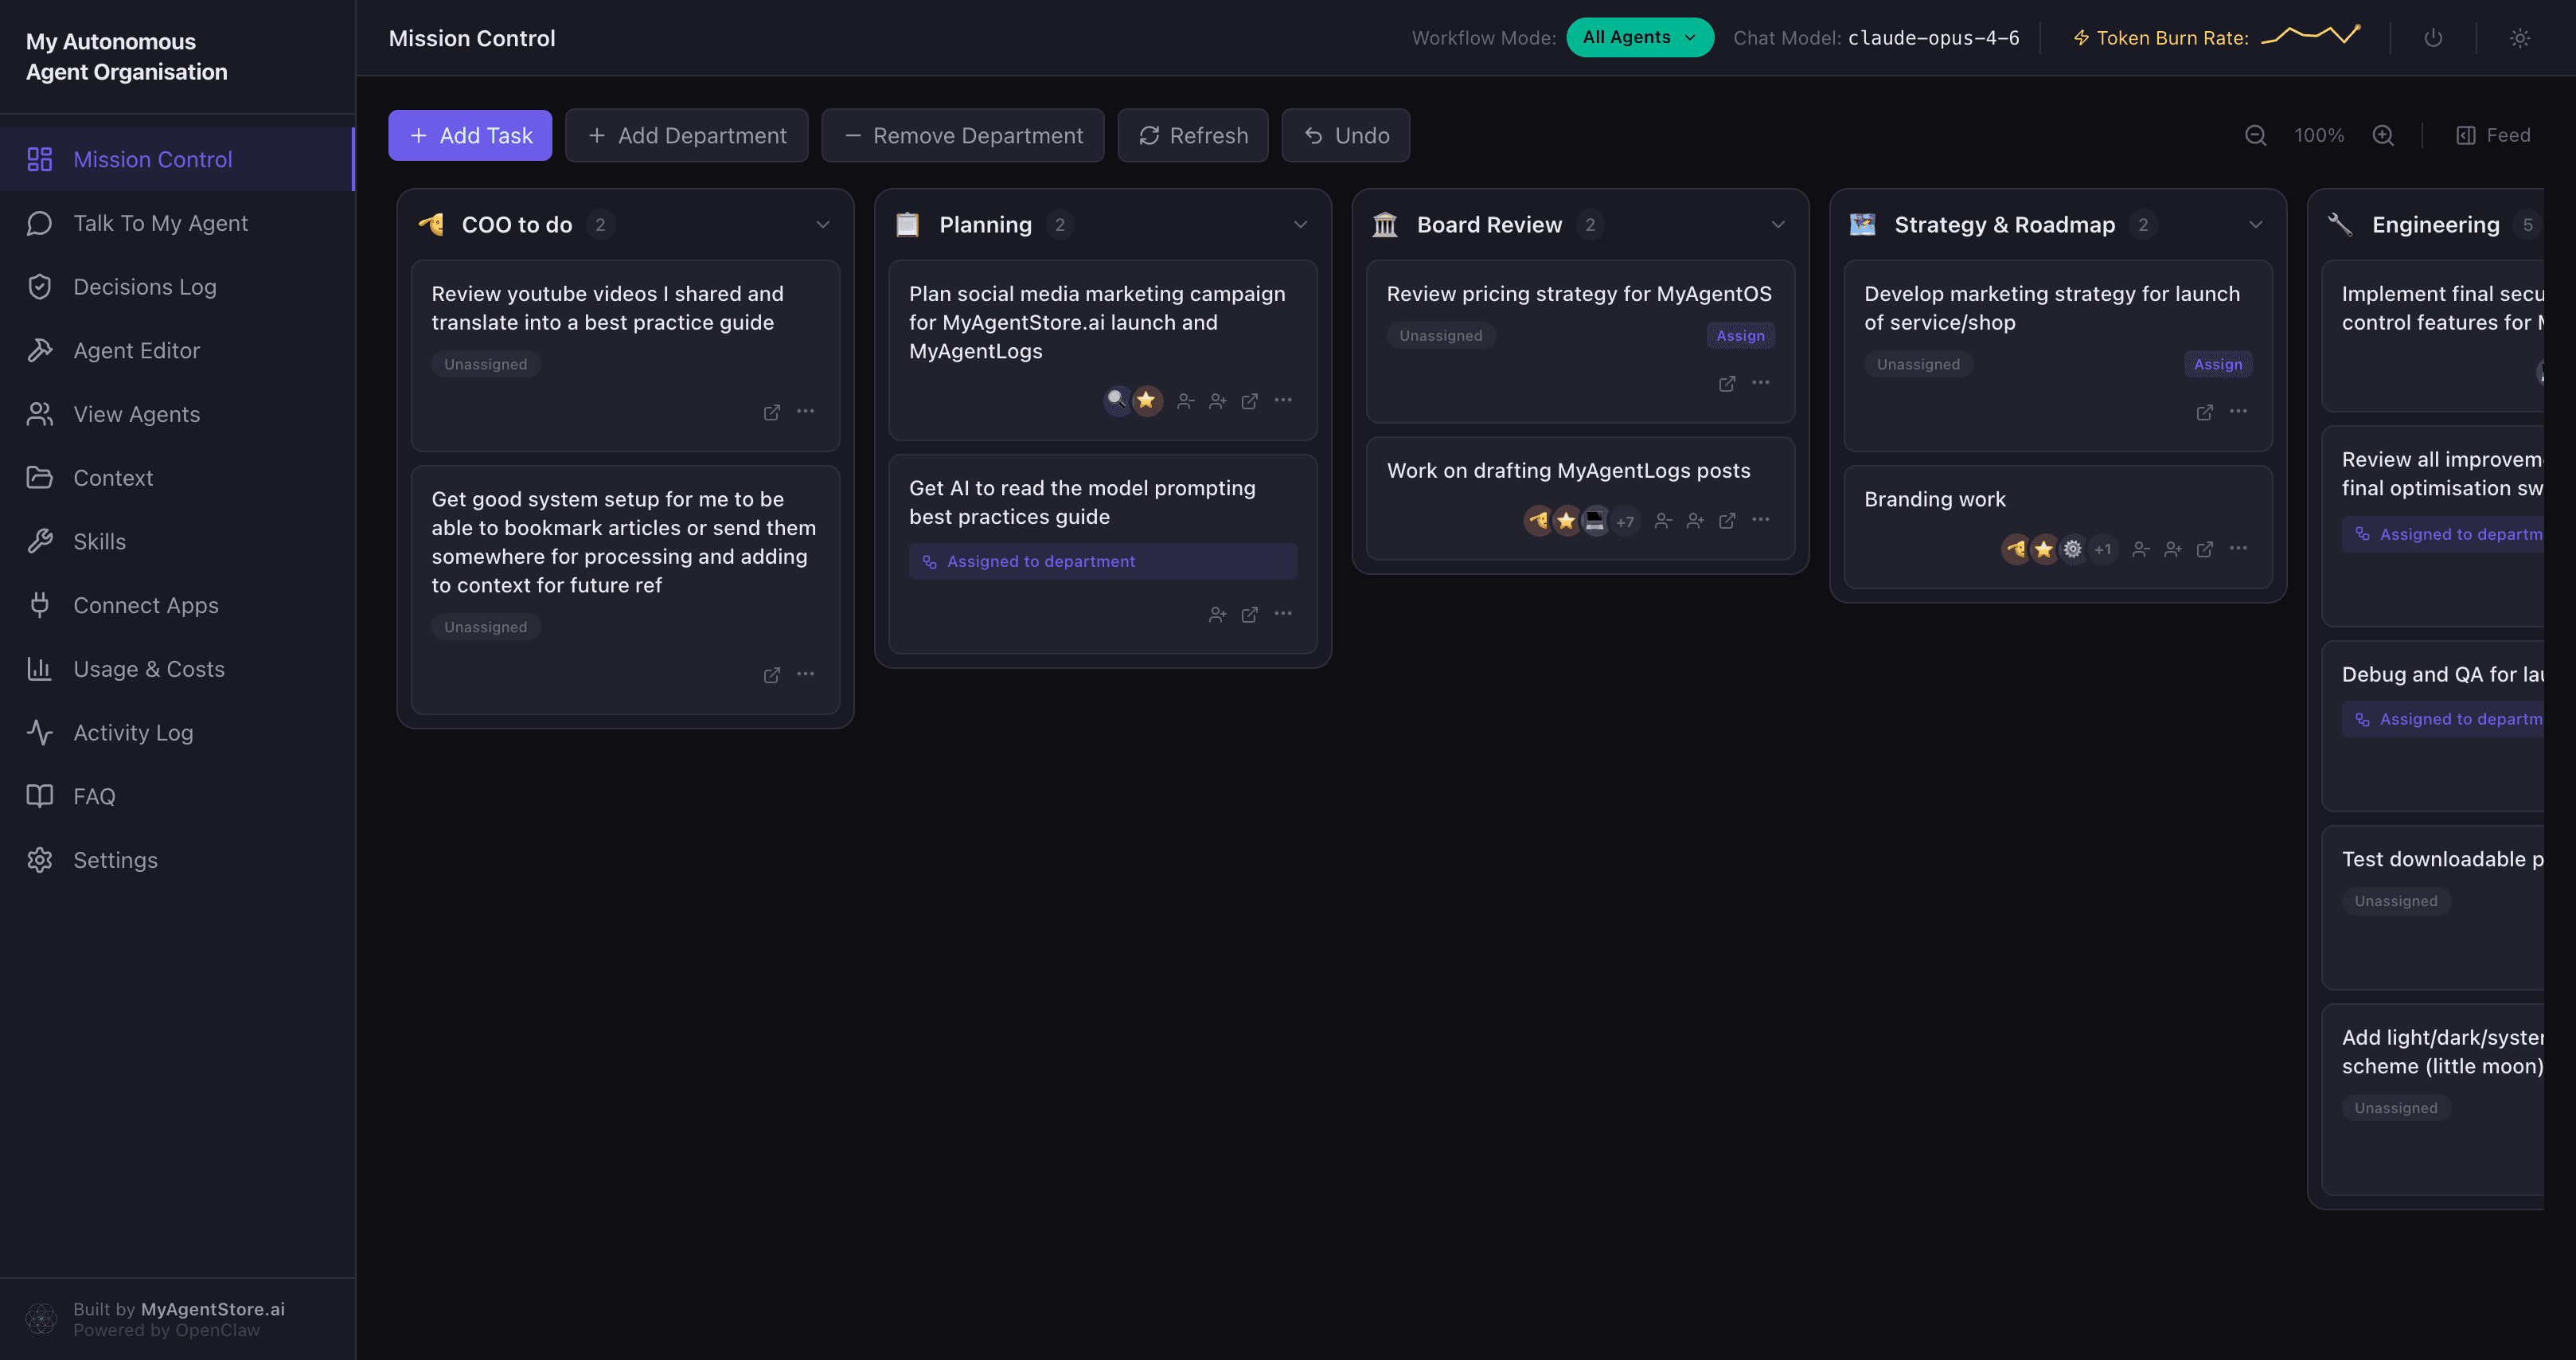Viewport: 2576px width, 1360px height.
Task: Click star agent avatar on MyAgentLogs posts card
Action: (1566, 520)
